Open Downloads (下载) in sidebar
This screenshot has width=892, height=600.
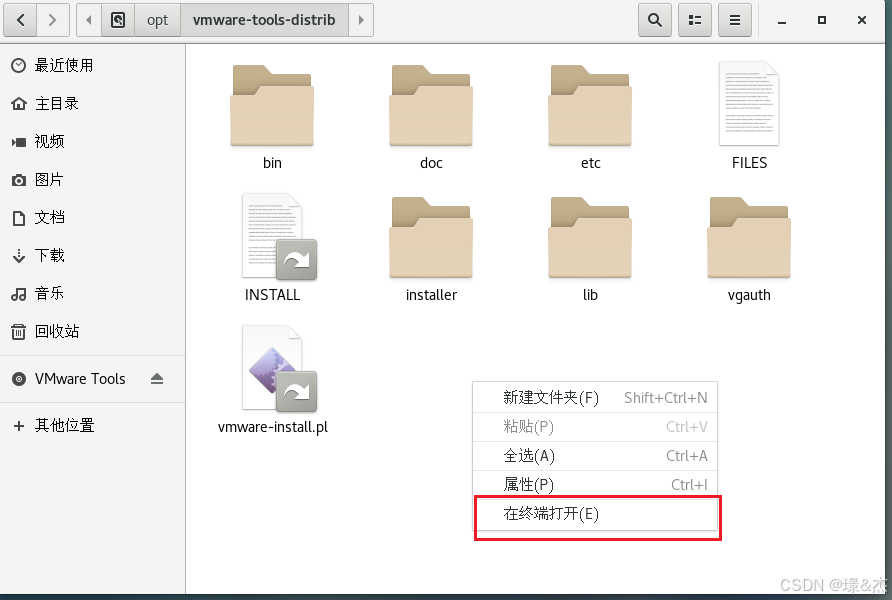(93, 255)
